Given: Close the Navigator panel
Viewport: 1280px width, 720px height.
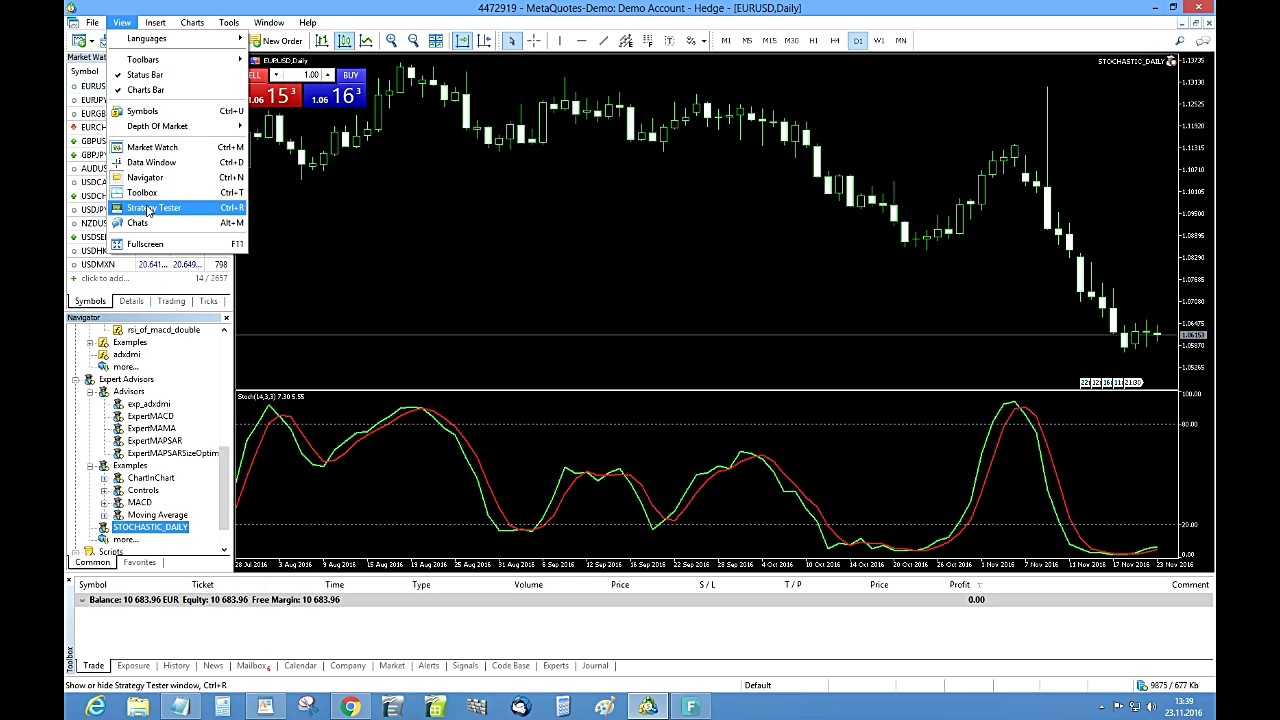Looking at the screenshot, I should [x=226, y=318].
